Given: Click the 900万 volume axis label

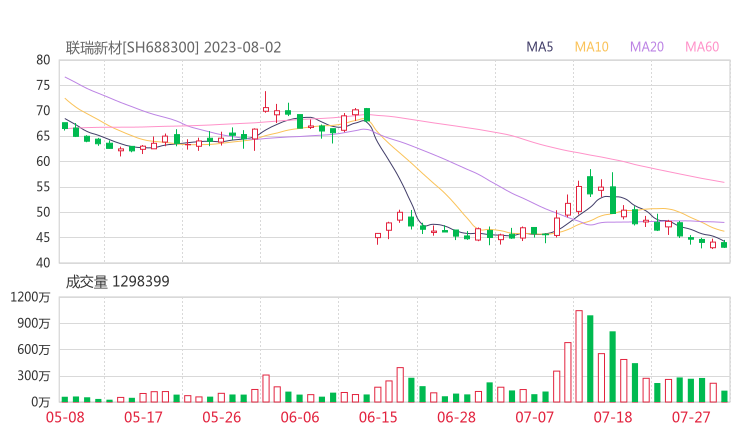Looking at the screenshot, I should click(34, 323).
